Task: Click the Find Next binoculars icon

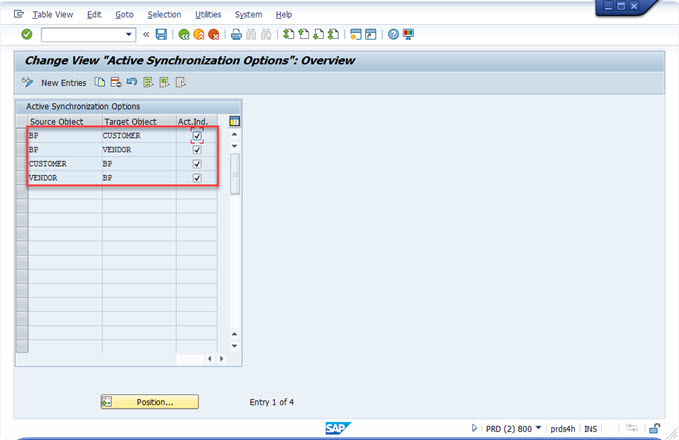Action: (266, 35)
